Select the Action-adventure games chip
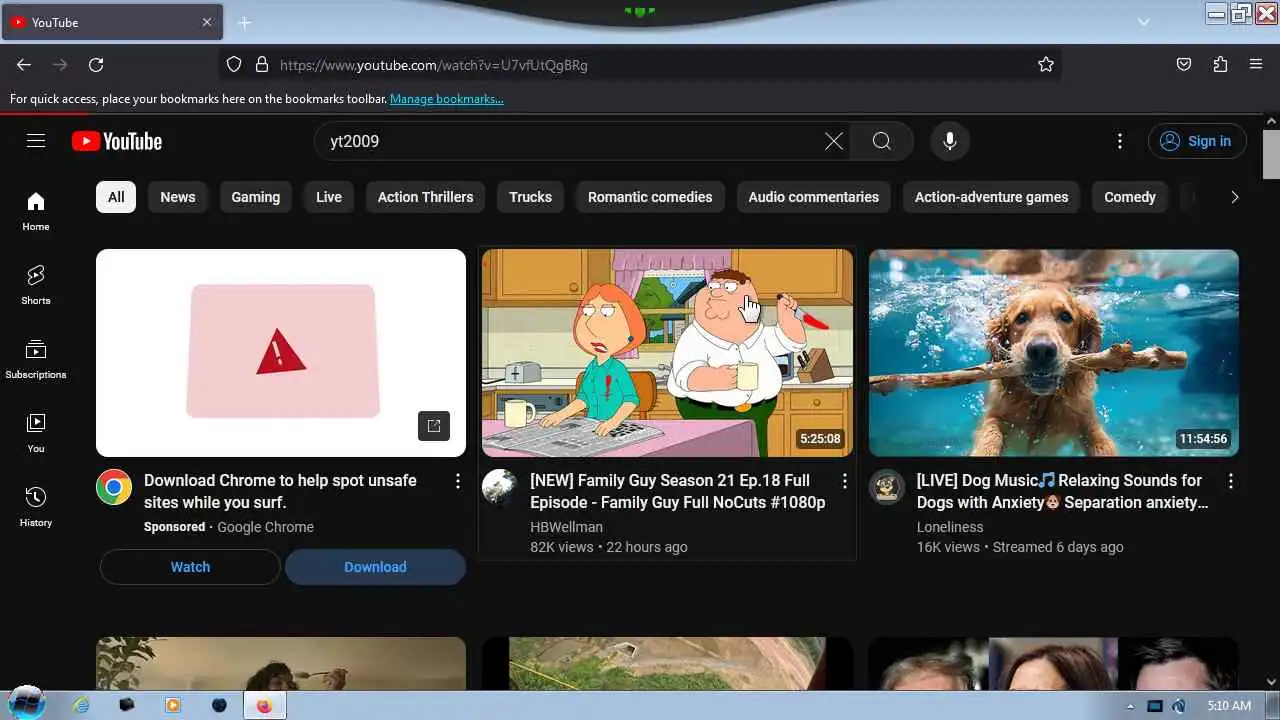1280x720 pixels. [x=992, y=197]
